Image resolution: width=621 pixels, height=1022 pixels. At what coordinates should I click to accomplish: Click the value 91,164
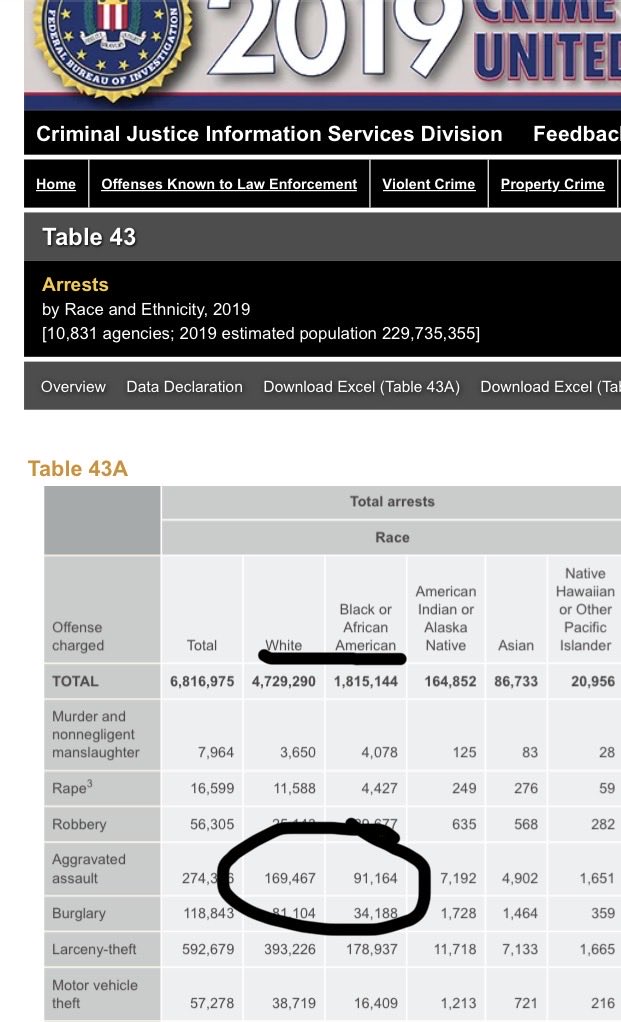point(375,878)
